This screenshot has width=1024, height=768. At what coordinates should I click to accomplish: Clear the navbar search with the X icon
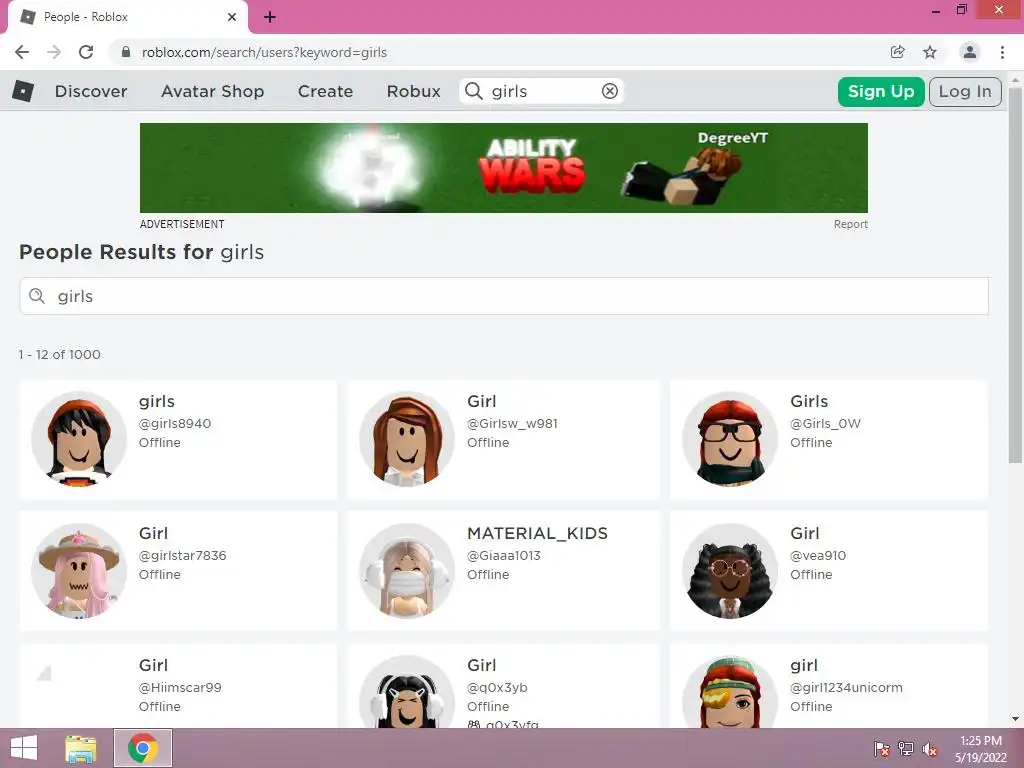(x=610, y=91)
